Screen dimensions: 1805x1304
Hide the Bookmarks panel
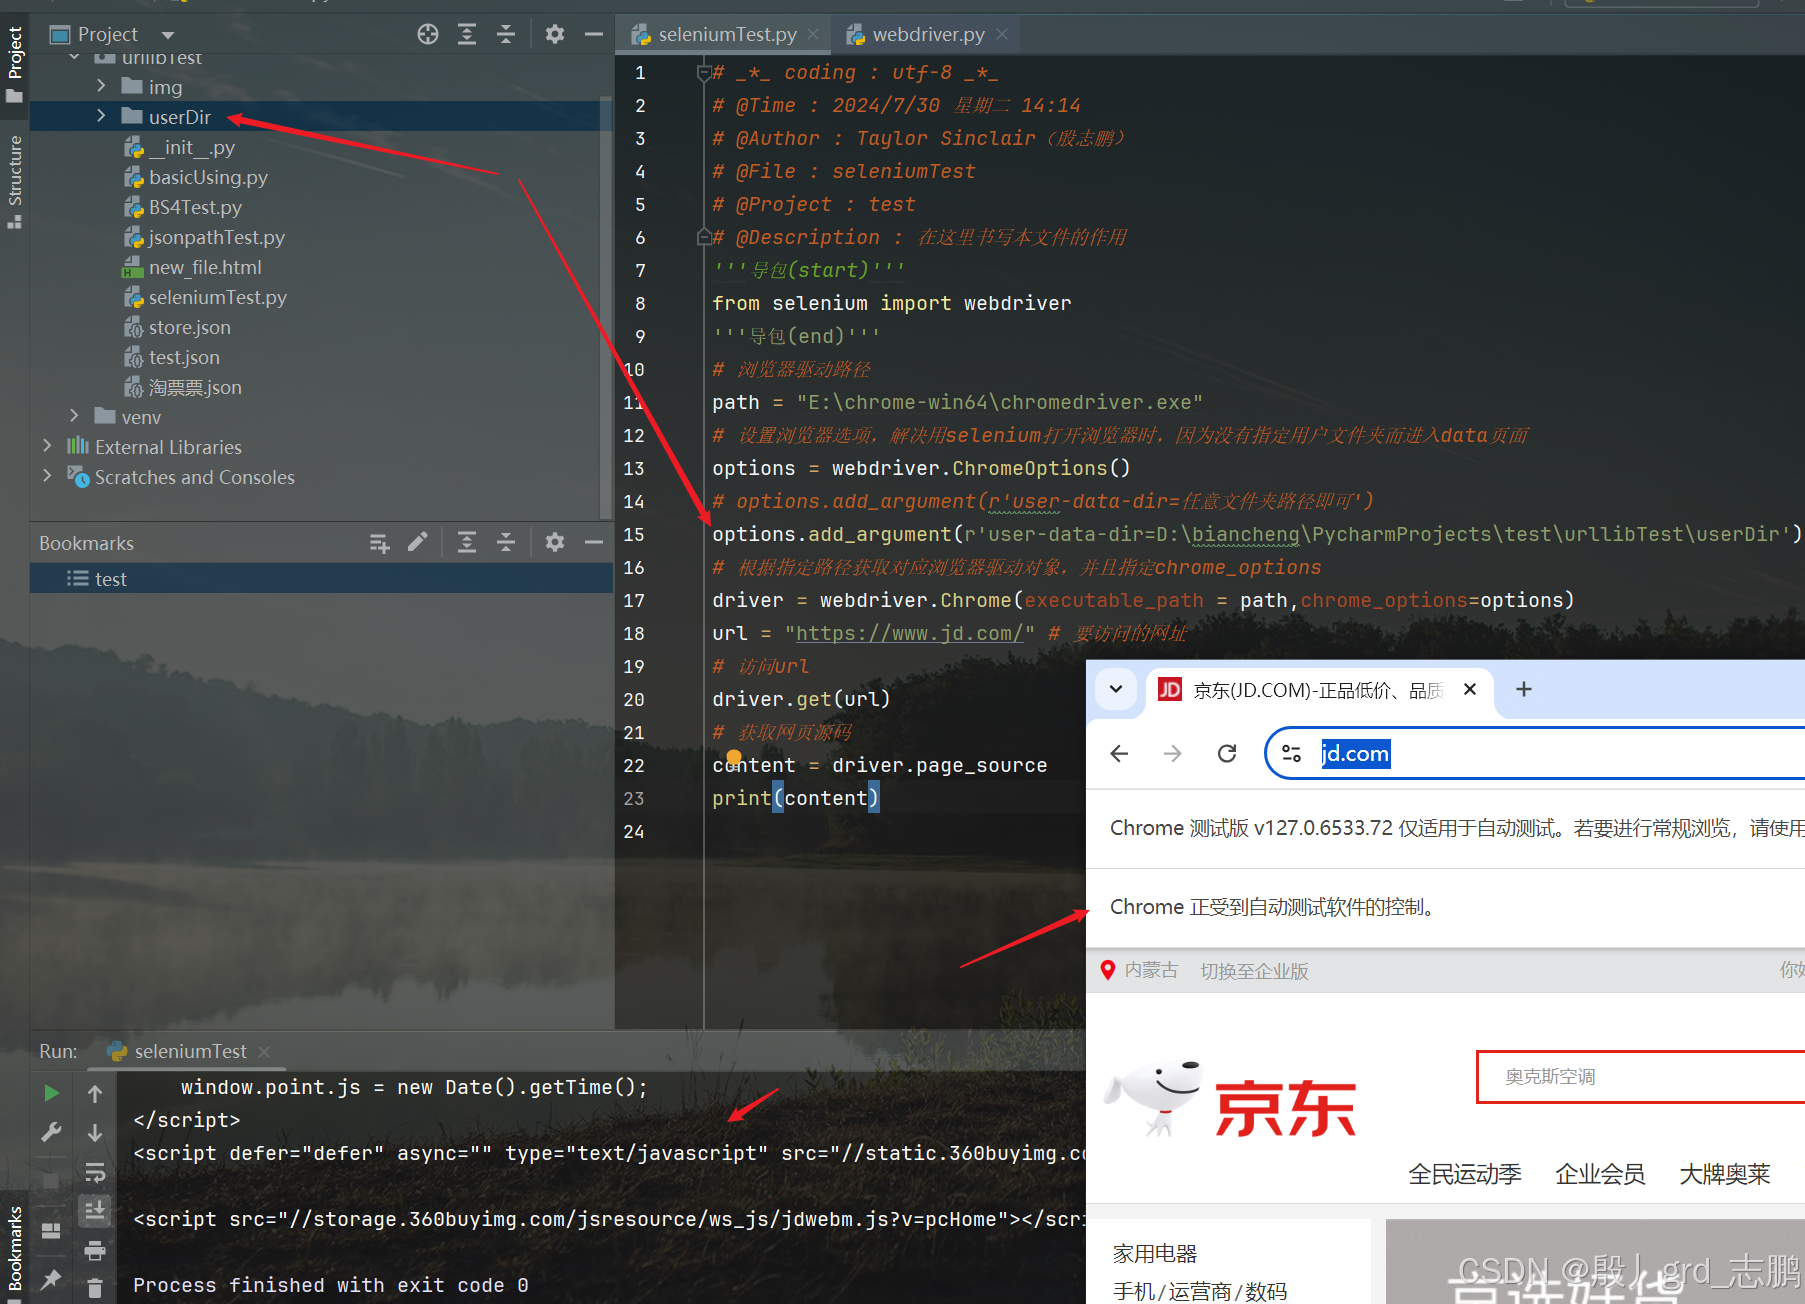pyautogui.click(x=594, y=542)
